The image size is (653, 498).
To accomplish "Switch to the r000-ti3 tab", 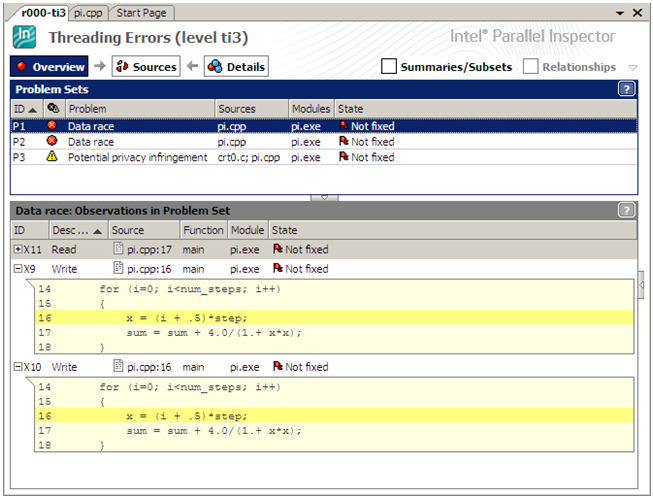I will click(x=43, y=13).
